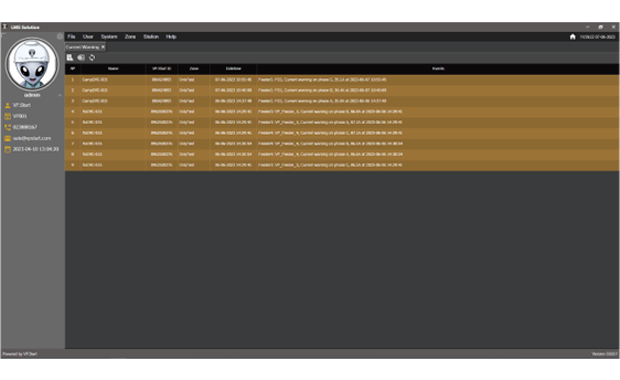Select row number 3 cell
The image size is (620, 380).
[72, 101]
